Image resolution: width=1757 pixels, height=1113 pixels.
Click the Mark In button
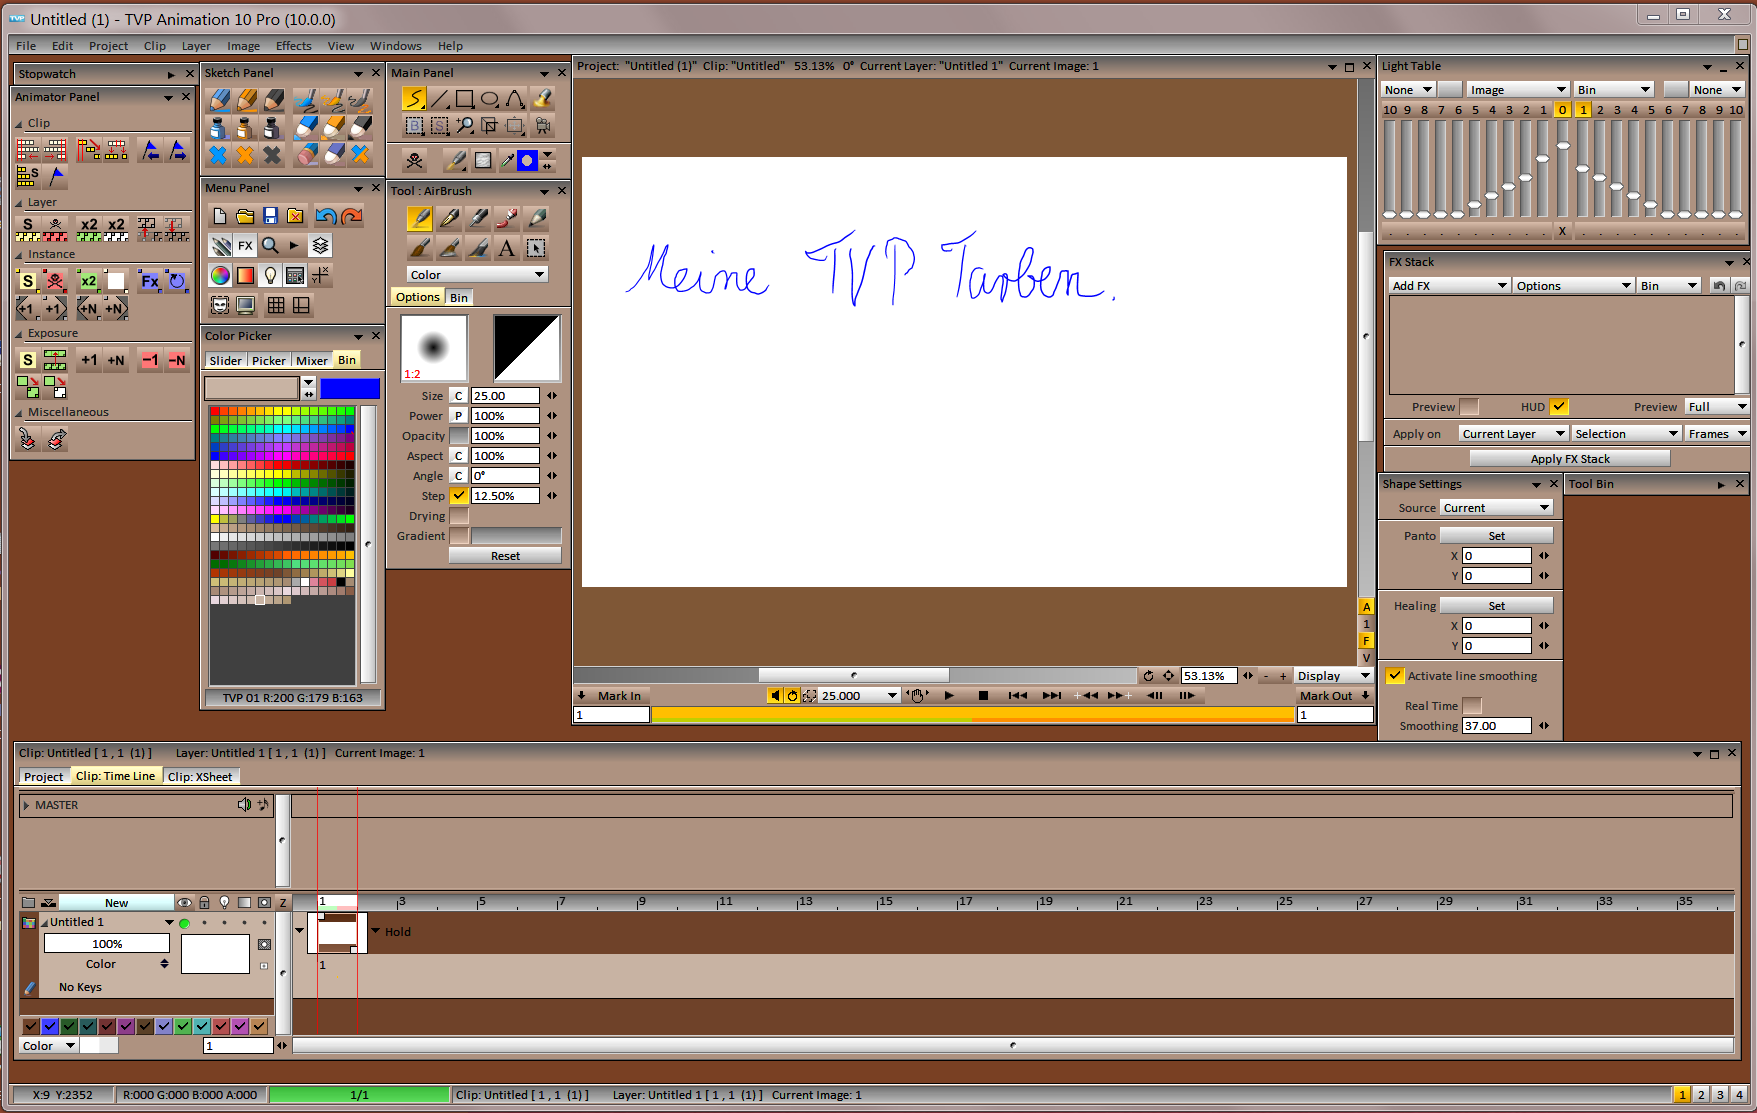tap(612, 695)
